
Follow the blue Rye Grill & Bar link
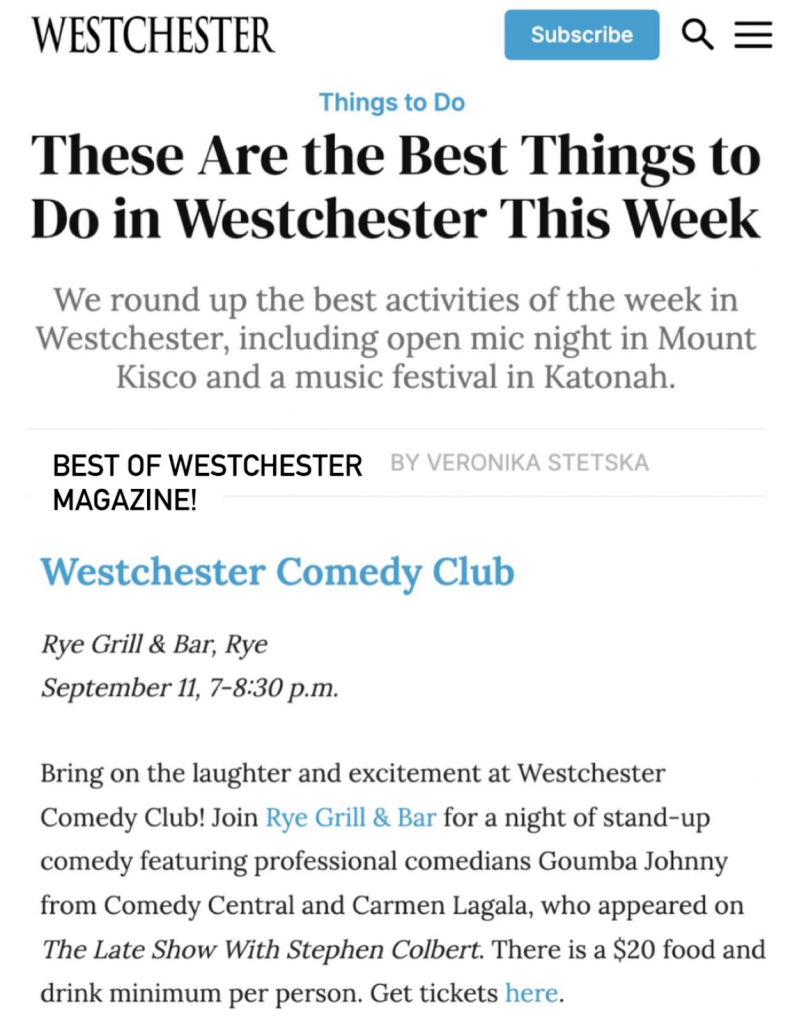point(350,818)
